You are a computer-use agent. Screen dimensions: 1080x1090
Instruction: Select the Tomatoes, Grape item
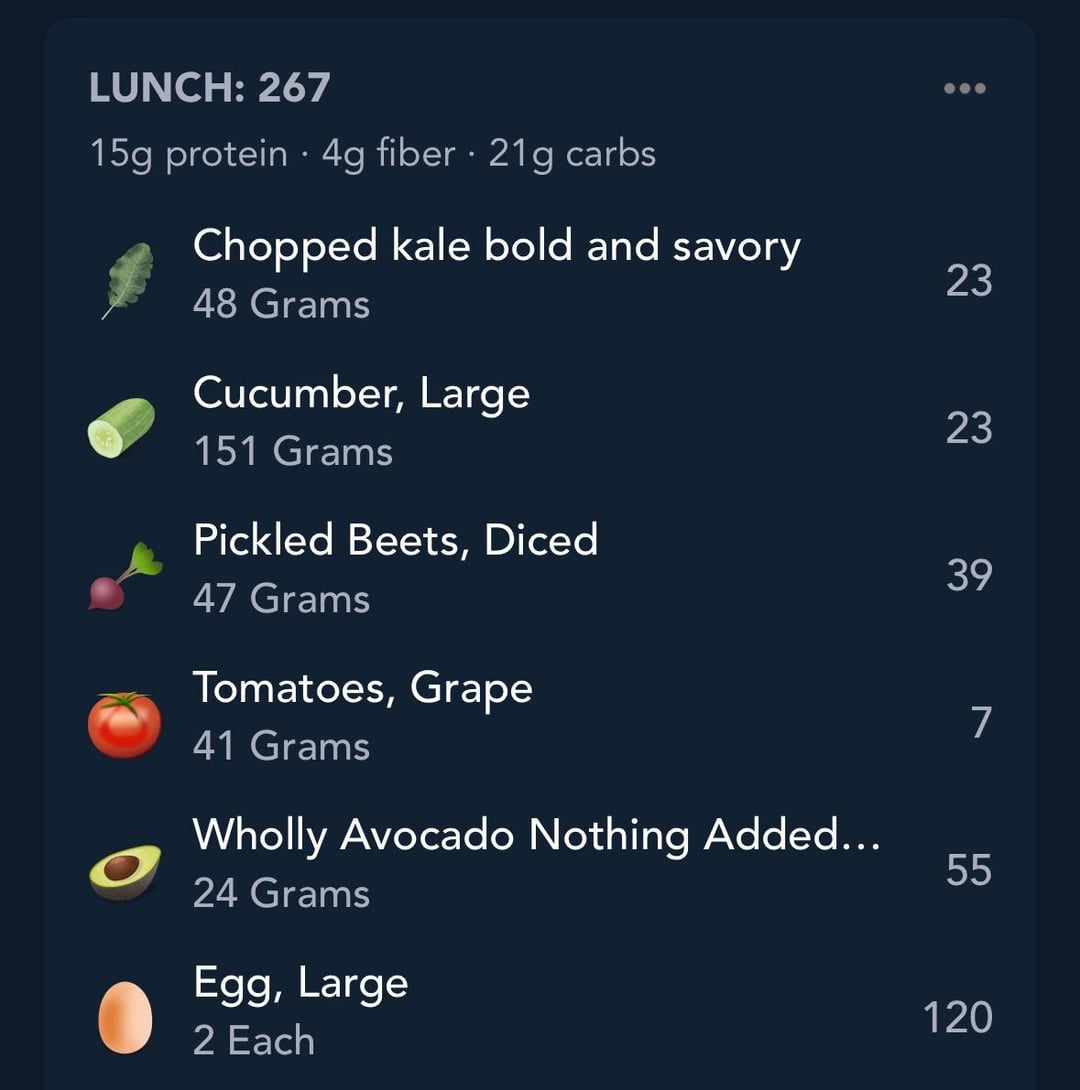362,688
